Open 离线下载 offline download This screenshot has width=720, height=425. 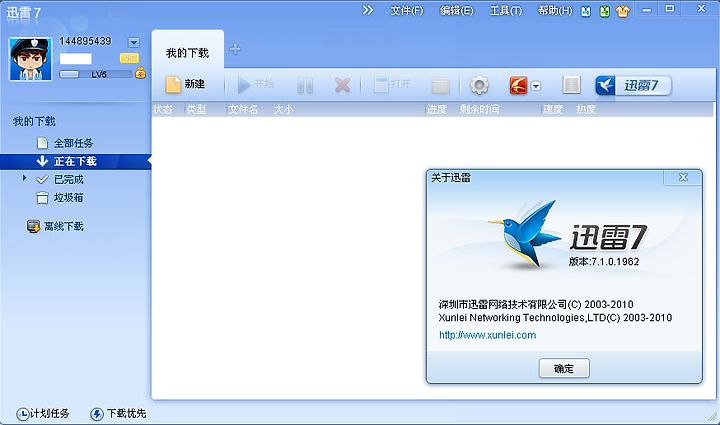point(55,226)
